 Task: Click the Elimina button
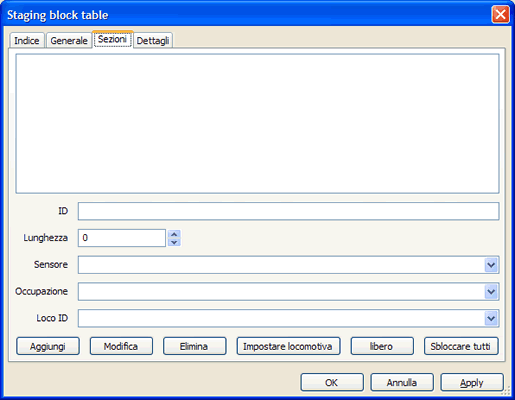[x=194, y=346]
